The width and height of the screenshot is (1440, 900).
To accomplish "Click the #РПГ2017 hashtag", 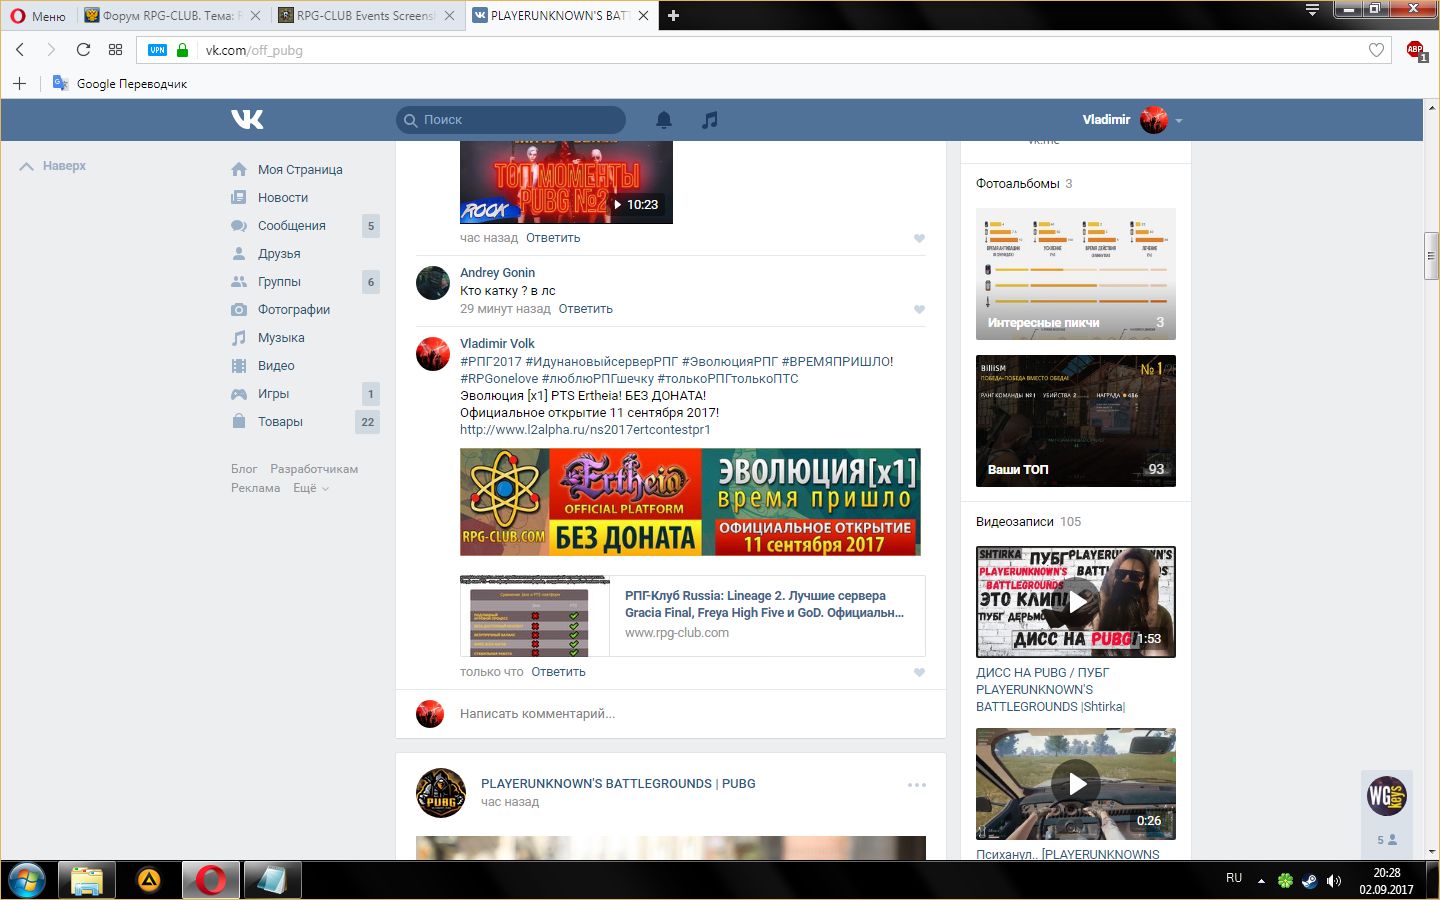I will coord(491,361).
